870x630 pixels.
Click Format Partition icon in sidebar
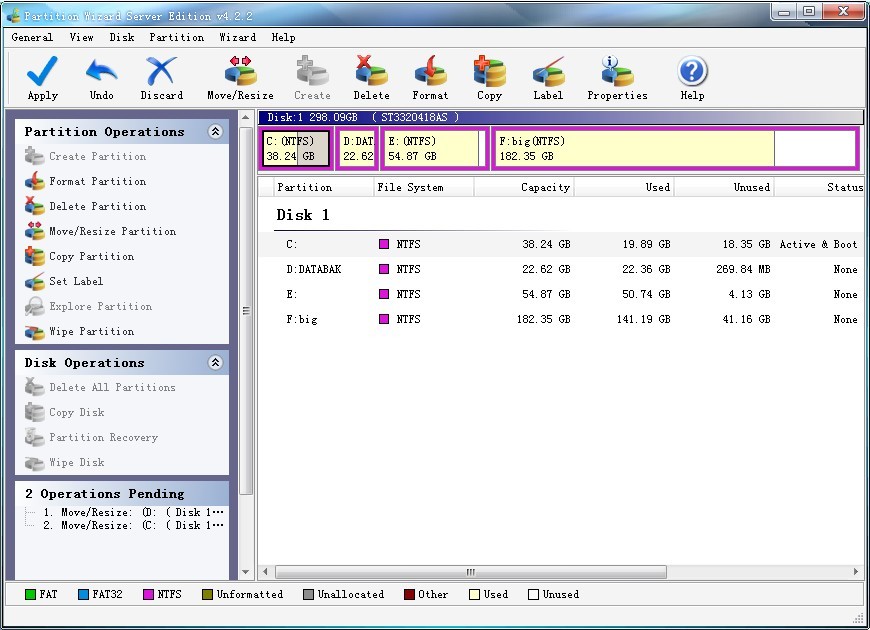[34, 181]
